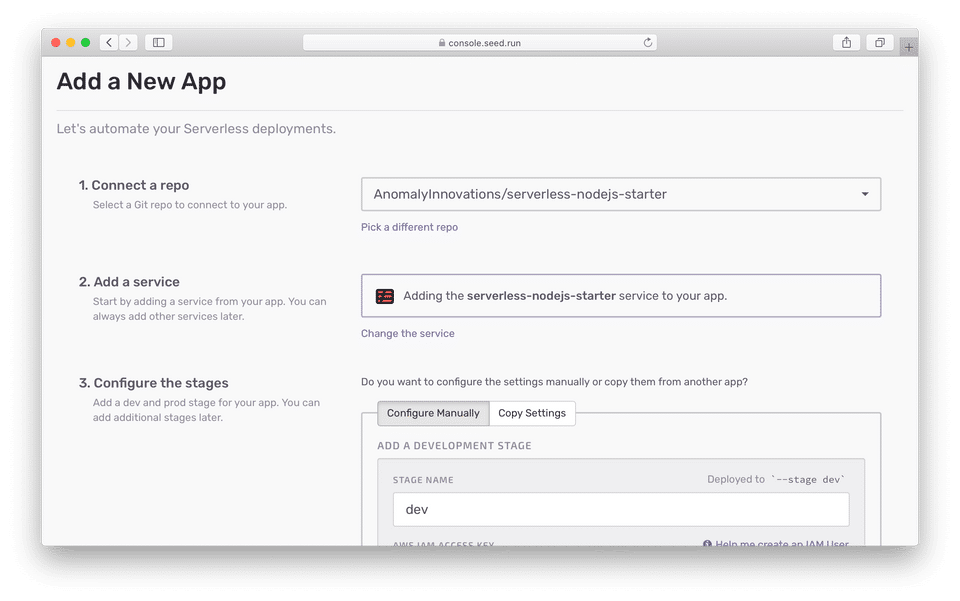960x601 pixels.
Task: Toggle the Safari sidebar button
Action: pos(159,42)
